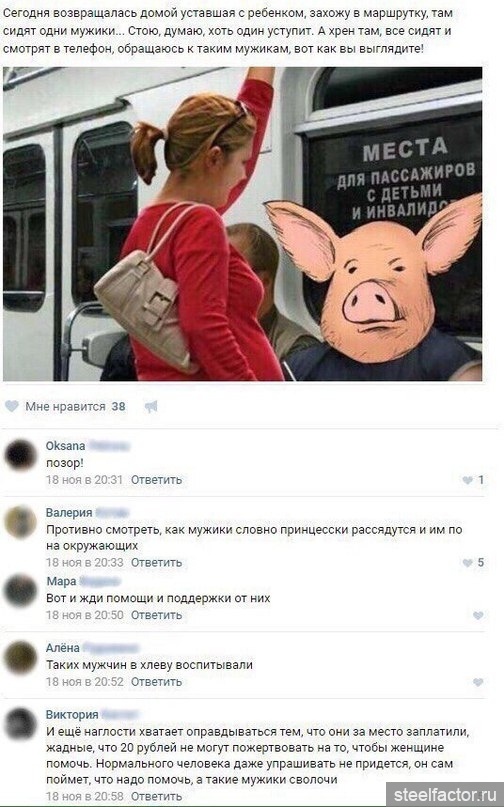Share the post with megaphone icon
The width and height of the screenshot is (504, 807).
151,407
